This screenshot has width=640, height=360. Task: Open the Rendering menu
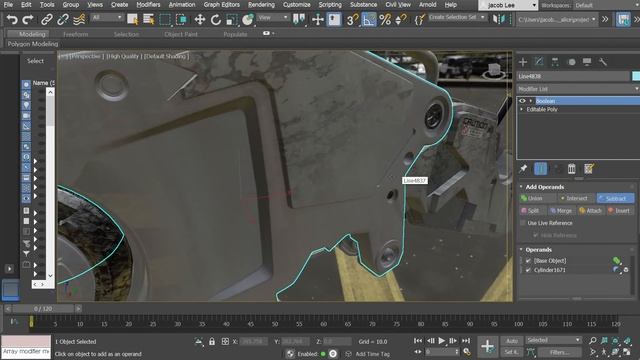tap(261, 5)
